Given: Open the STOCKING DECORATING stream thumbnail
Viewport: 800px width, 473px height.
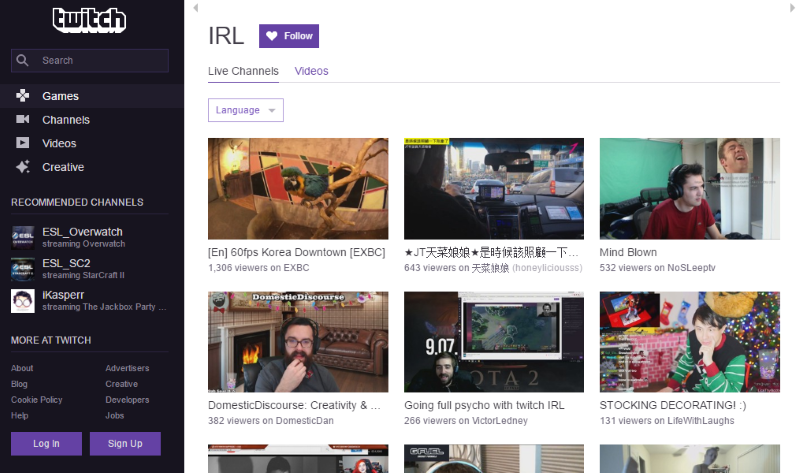Looking at the screenshot, I should pyautogui.click(x=690, y=342).
